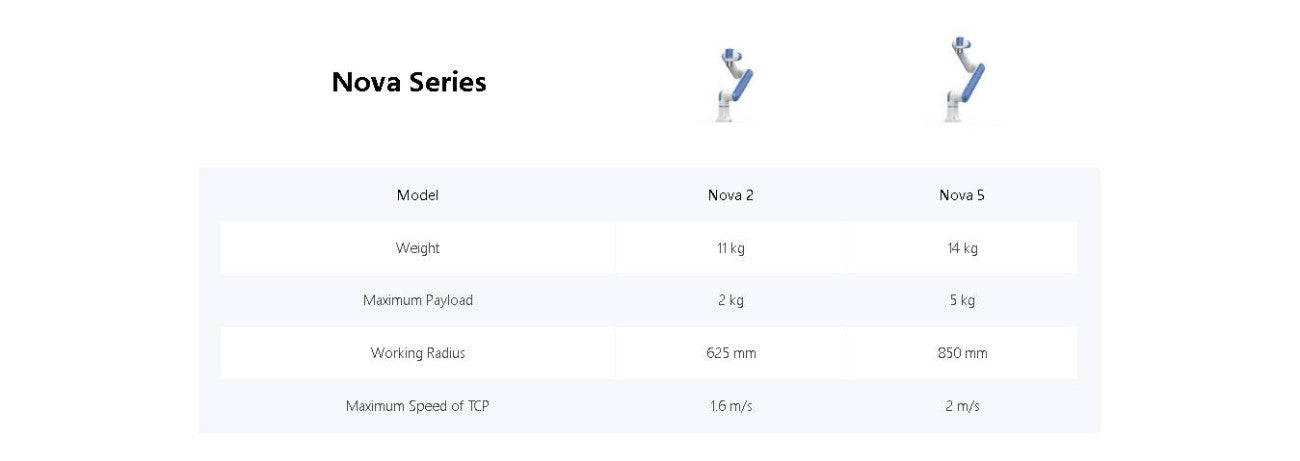Select the Nova 5 column header
This screenshot has height=461, width=1300.
pyautogui.click(x=962, y=195)
